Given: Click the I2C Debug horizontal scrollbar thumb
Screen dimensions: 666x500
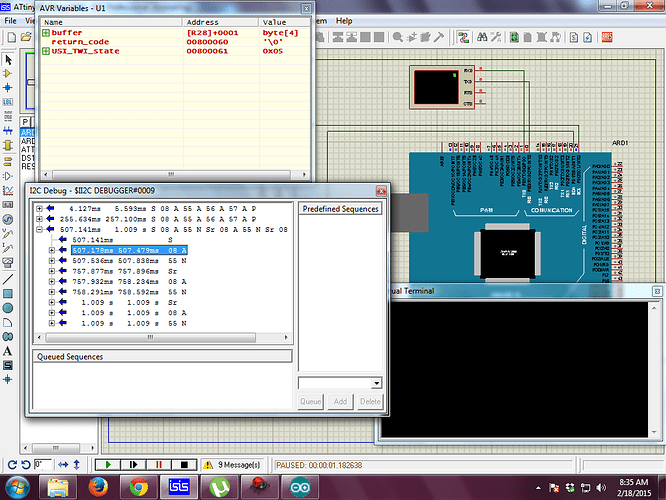Looking at the screenshot, I should pyautogui.click(x=150, y=337).
